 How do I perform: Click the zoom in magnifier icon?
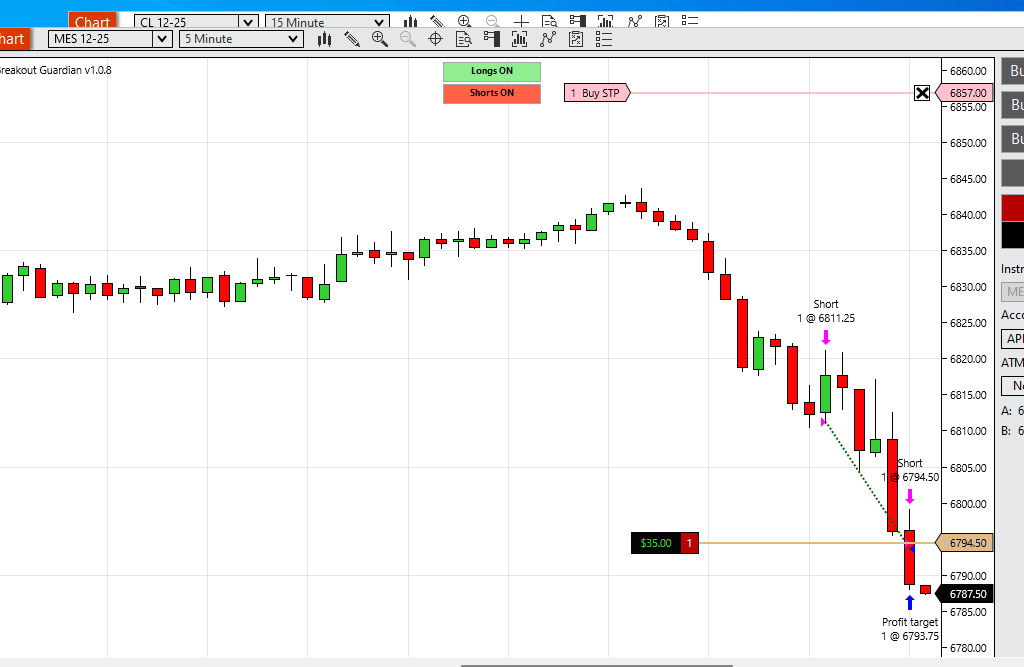click(x=379, y=39)
